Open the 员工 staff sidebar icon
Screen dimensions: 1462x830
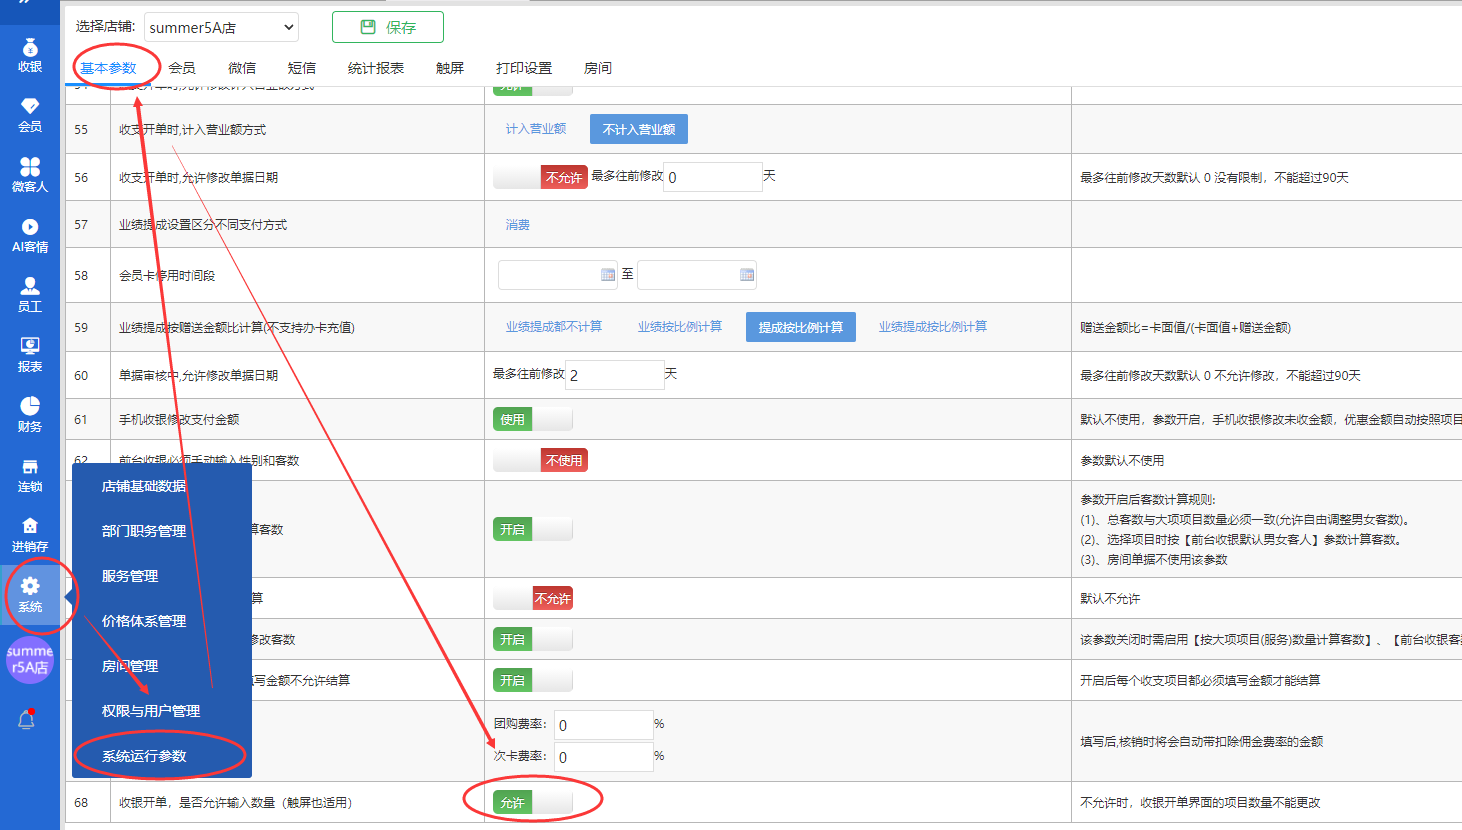pyautogui.click(x=30, y=295)
